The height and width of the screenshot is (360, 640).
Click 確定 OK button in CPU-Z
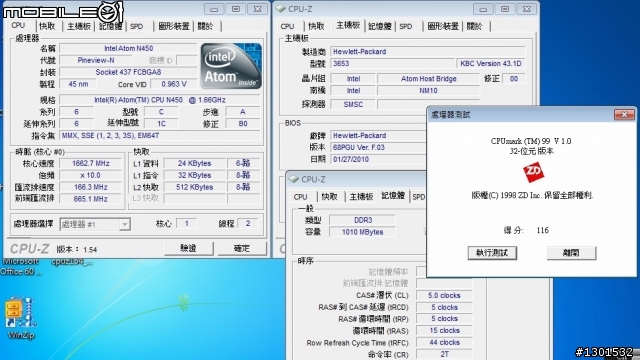click(242, 248)
